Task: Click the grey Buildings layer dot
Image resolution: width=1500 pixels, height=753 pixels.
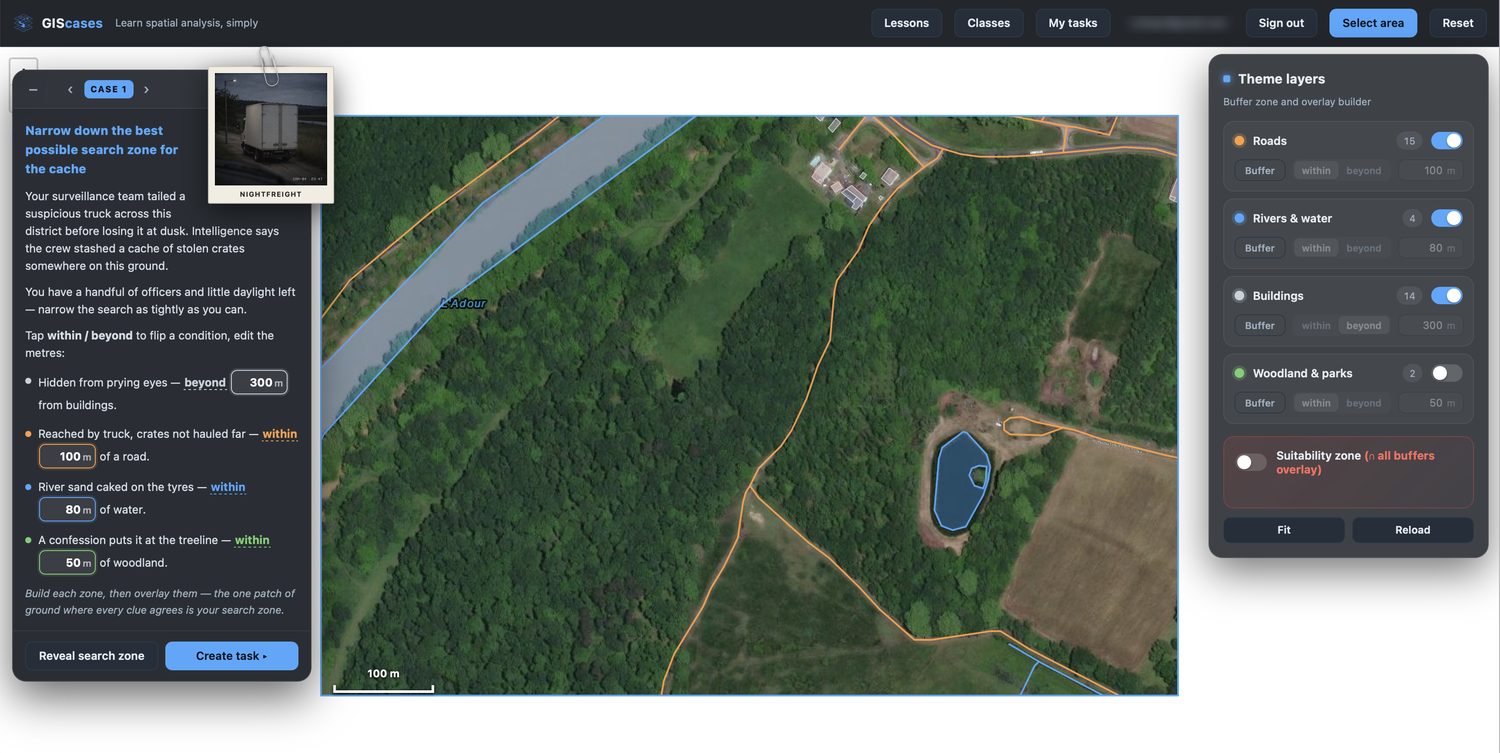Action: [1240, 296]
